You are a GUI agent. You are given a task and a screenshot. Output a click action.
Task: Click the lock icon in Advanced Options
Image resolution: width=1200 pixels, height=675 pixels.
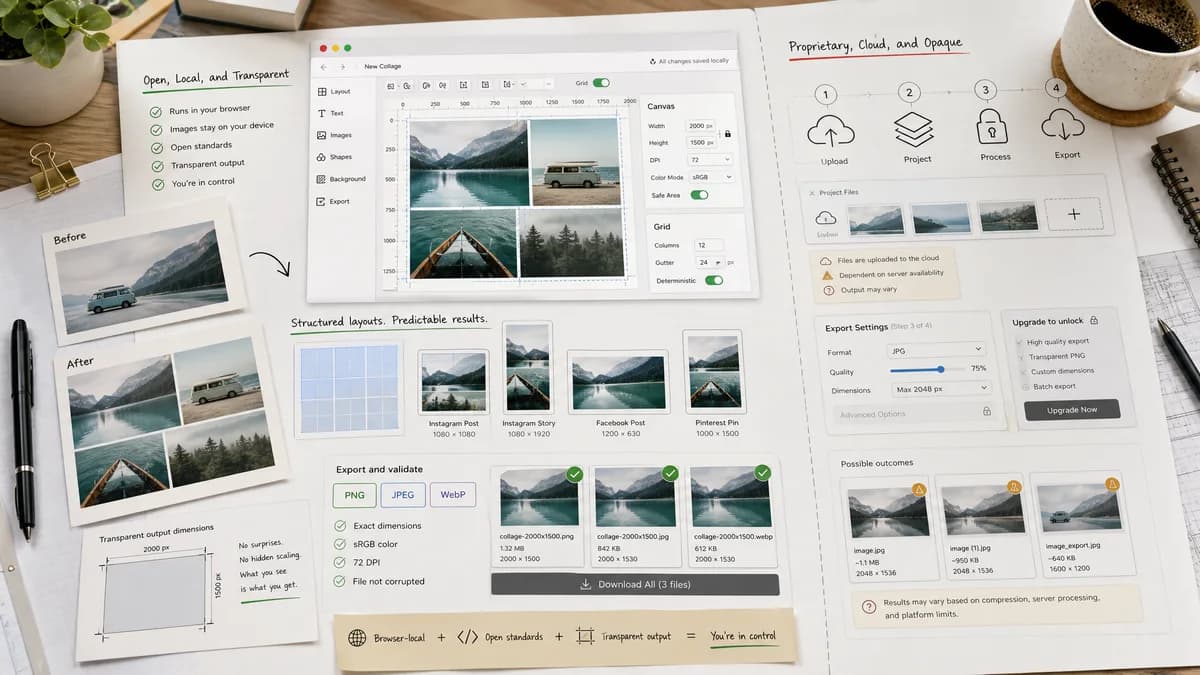coord(986,411)
